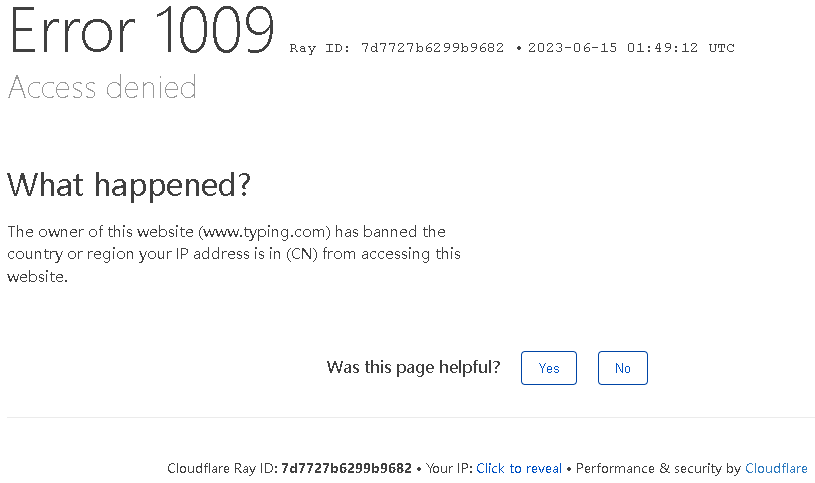Select the Ray ID next to the error title

coord(397,48)
